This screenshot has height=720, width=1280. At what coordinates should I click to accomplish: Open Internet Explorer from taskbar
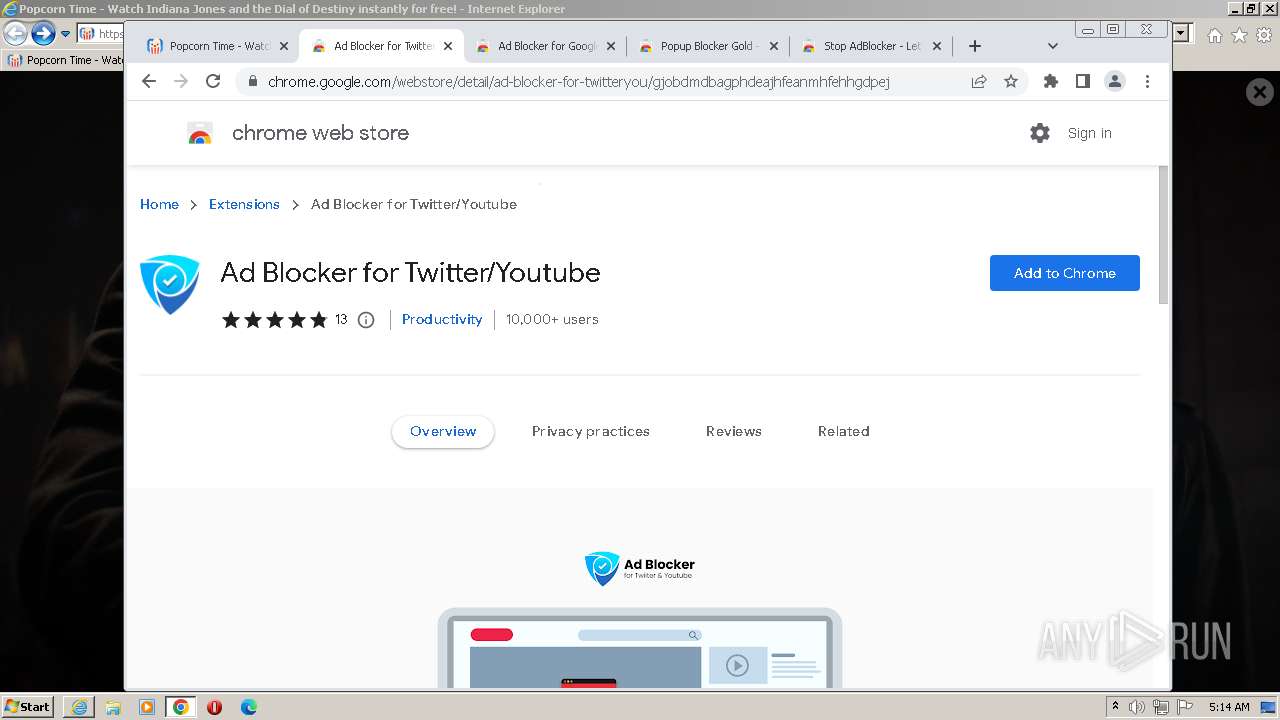79,707
